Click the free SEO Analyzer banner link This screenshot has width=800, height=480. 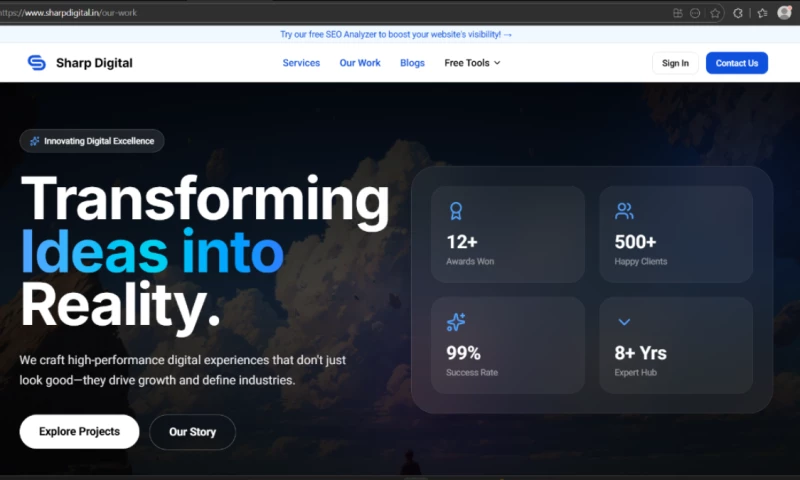pyautogui.click(x=396, y=34)
